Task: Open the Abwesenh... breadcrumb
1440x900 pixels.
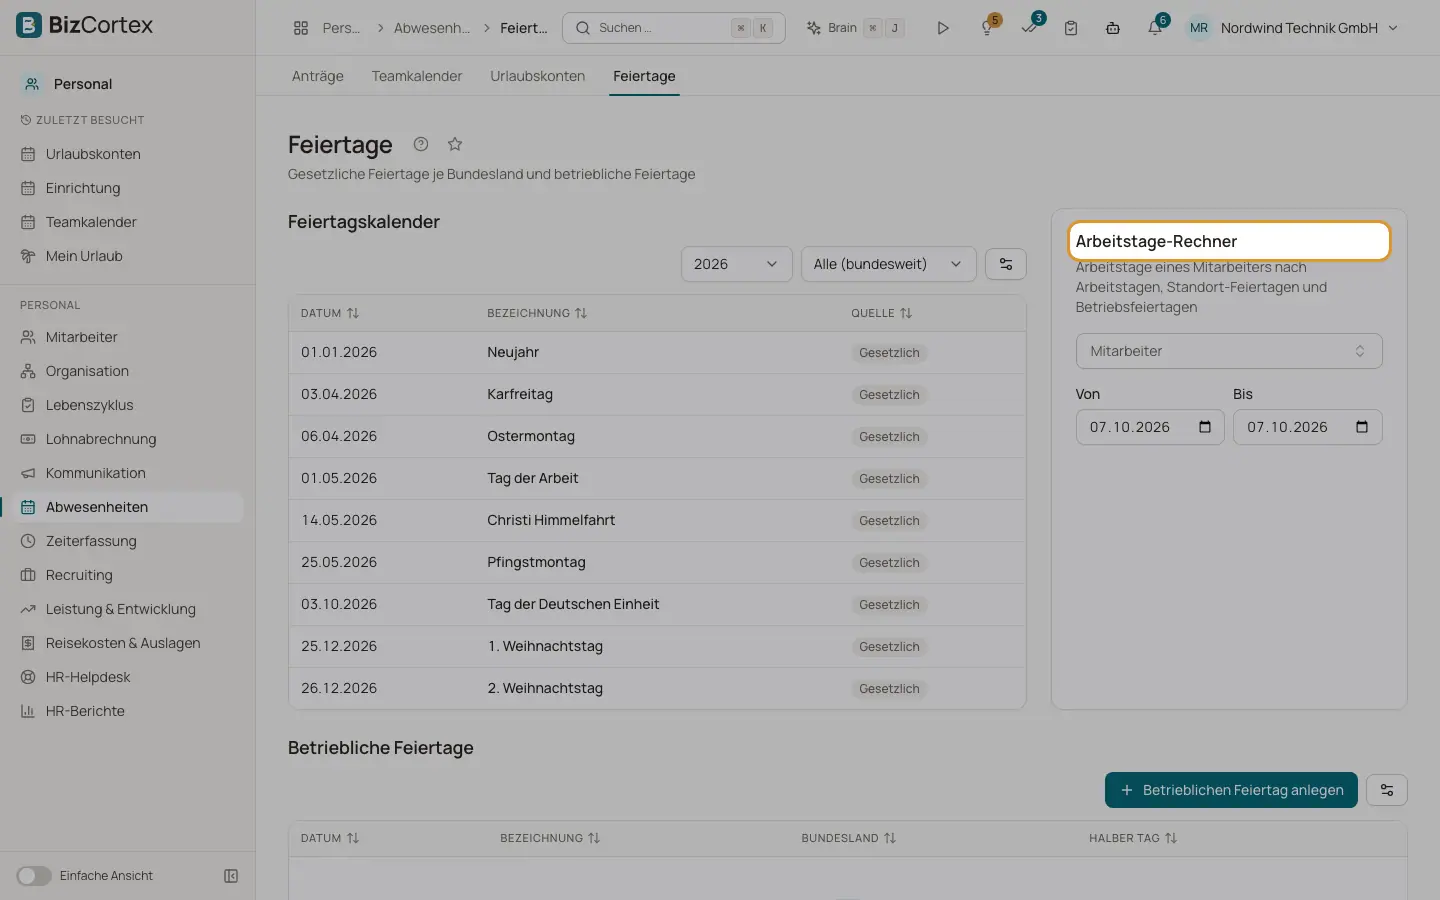Action: point(431,28)
